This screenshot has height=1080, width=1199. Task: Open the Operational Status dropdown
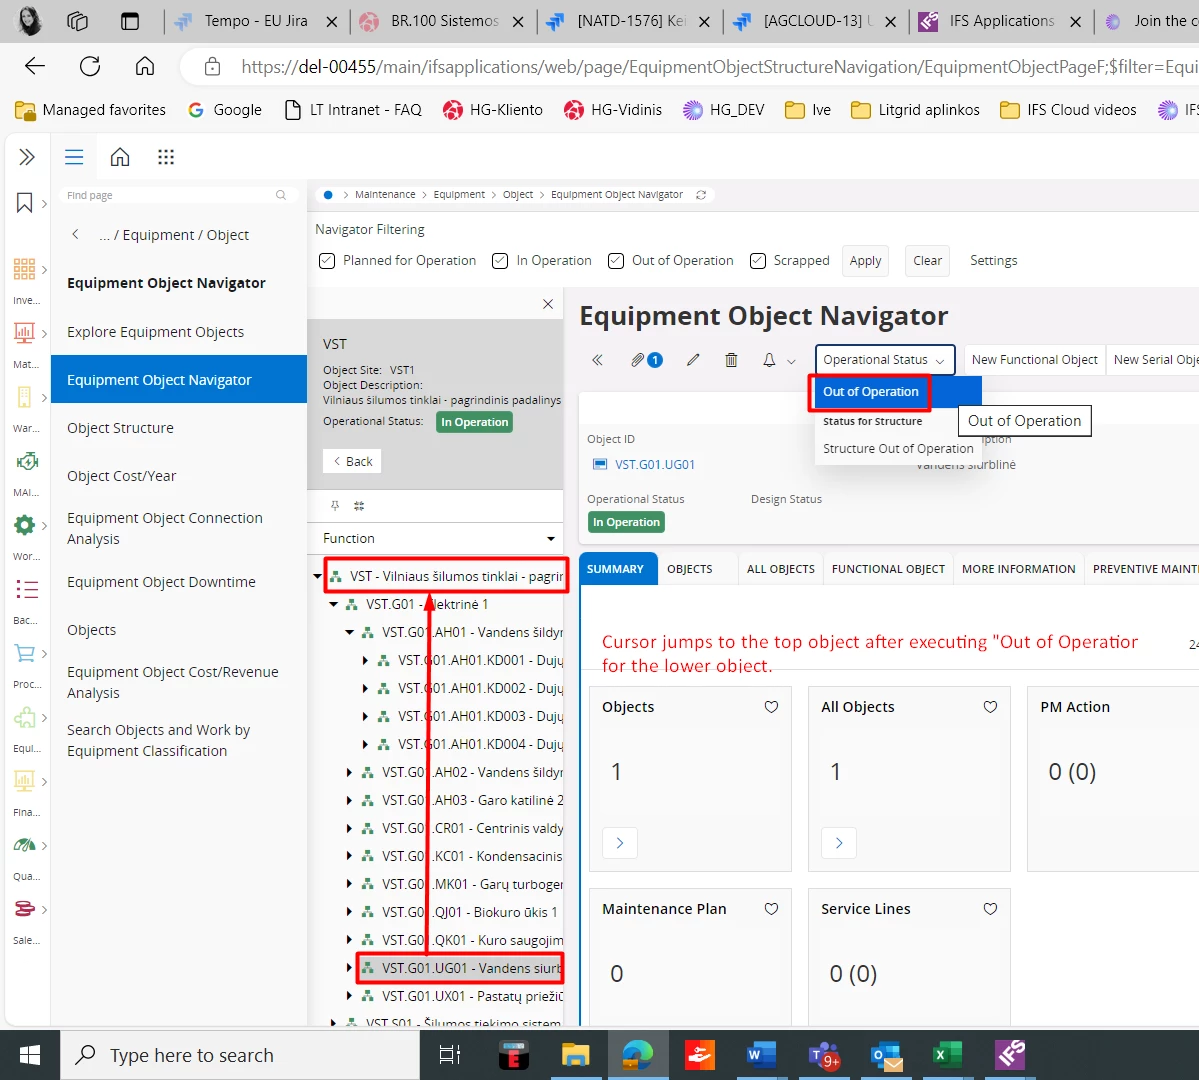point(885,360)
